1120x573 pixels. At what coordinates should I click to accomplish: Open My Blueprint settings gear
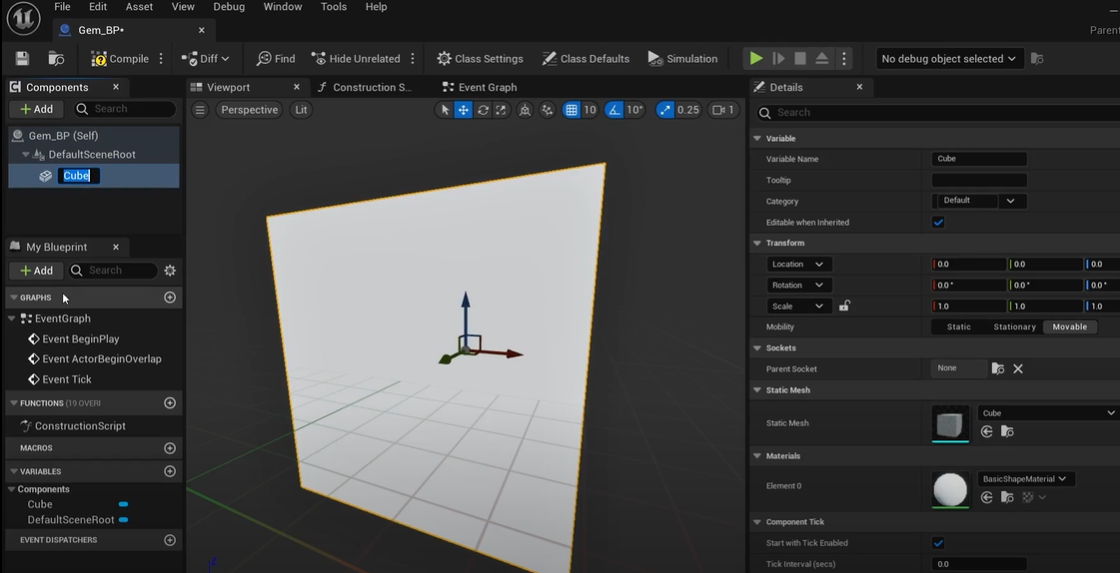tap(170, 271)
